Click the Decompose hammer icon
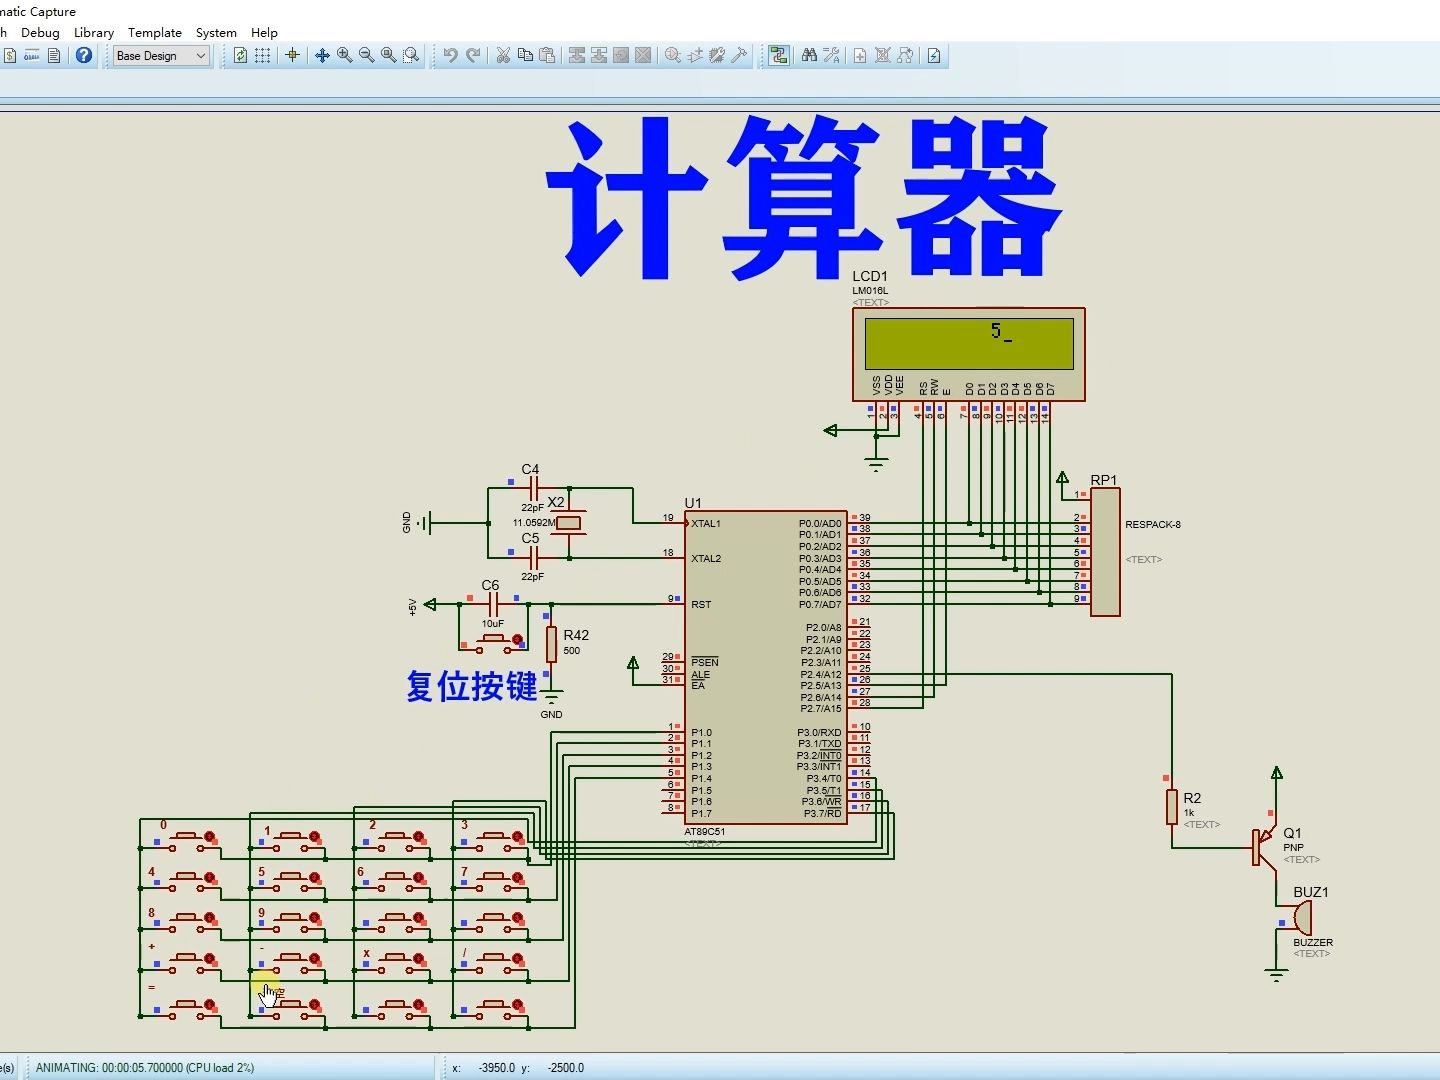This screenshot has width=1440, height=1080. 739,55
